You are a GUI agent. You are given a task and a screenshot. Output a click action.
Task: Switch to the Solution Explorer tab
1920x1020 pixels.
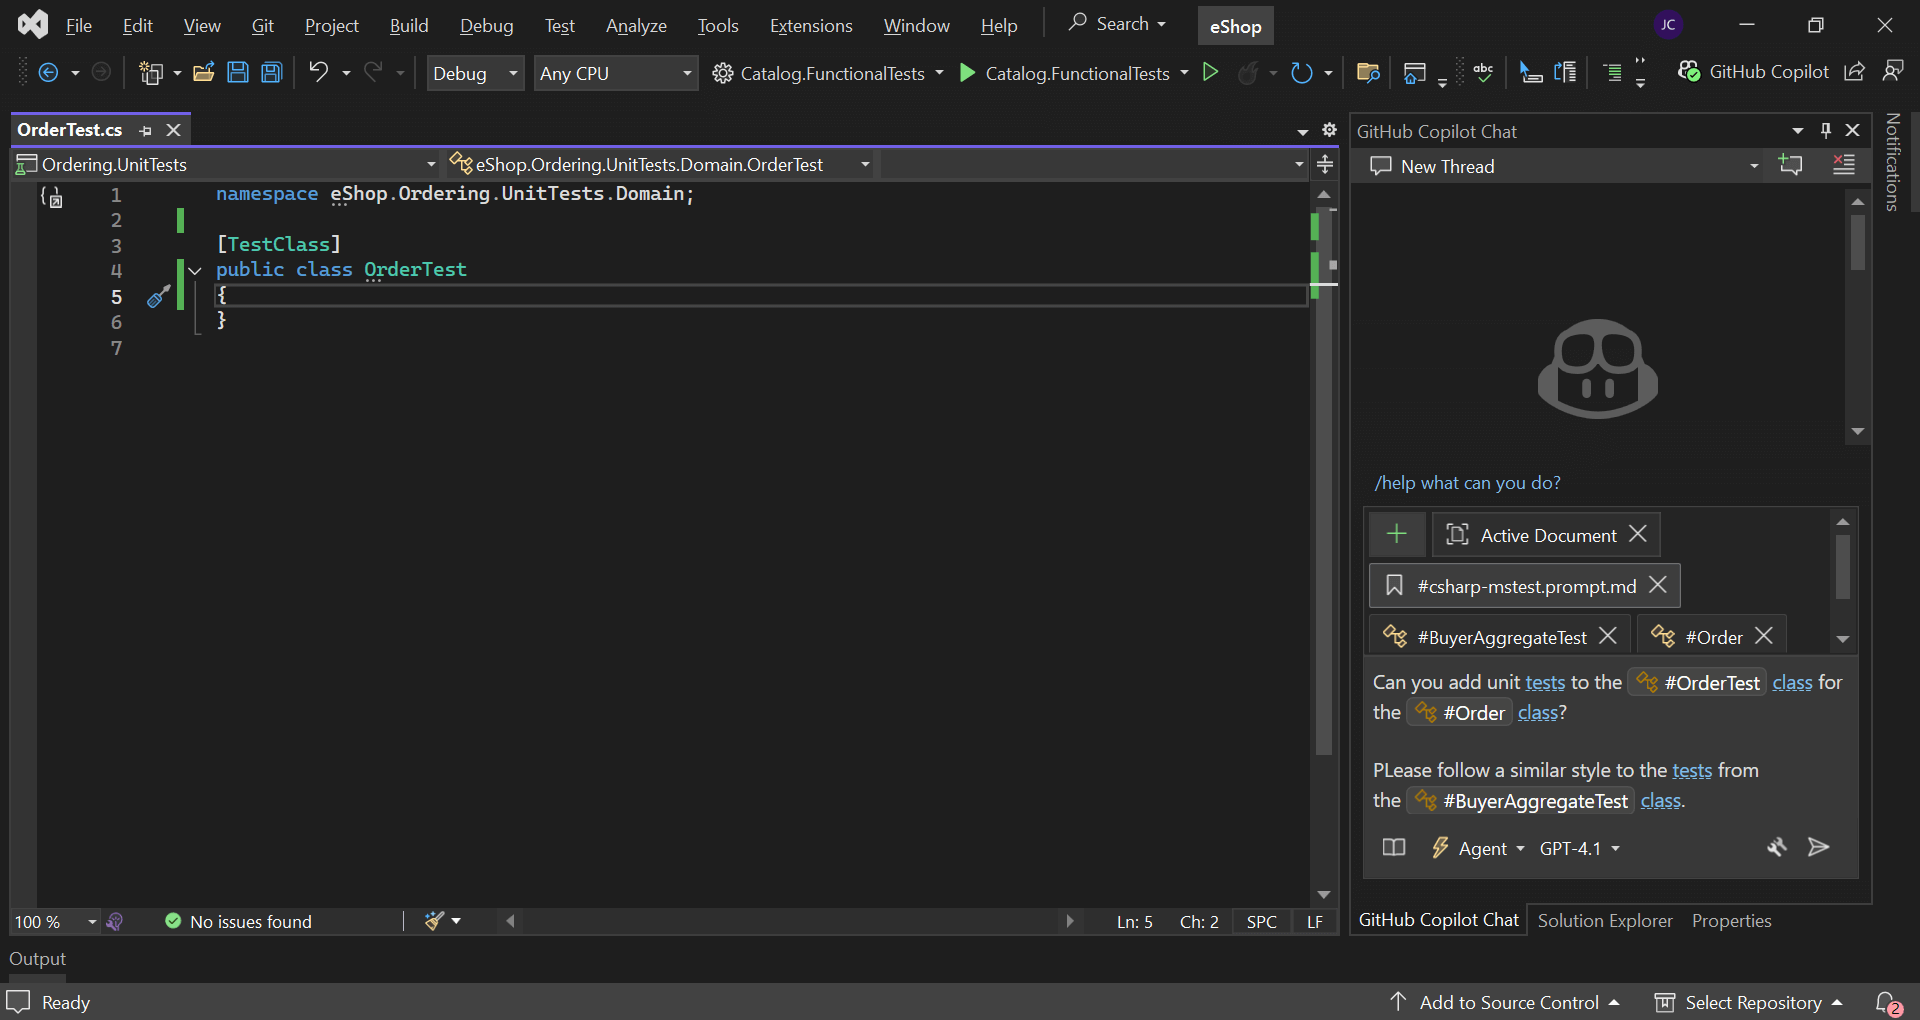[1604, 920]
